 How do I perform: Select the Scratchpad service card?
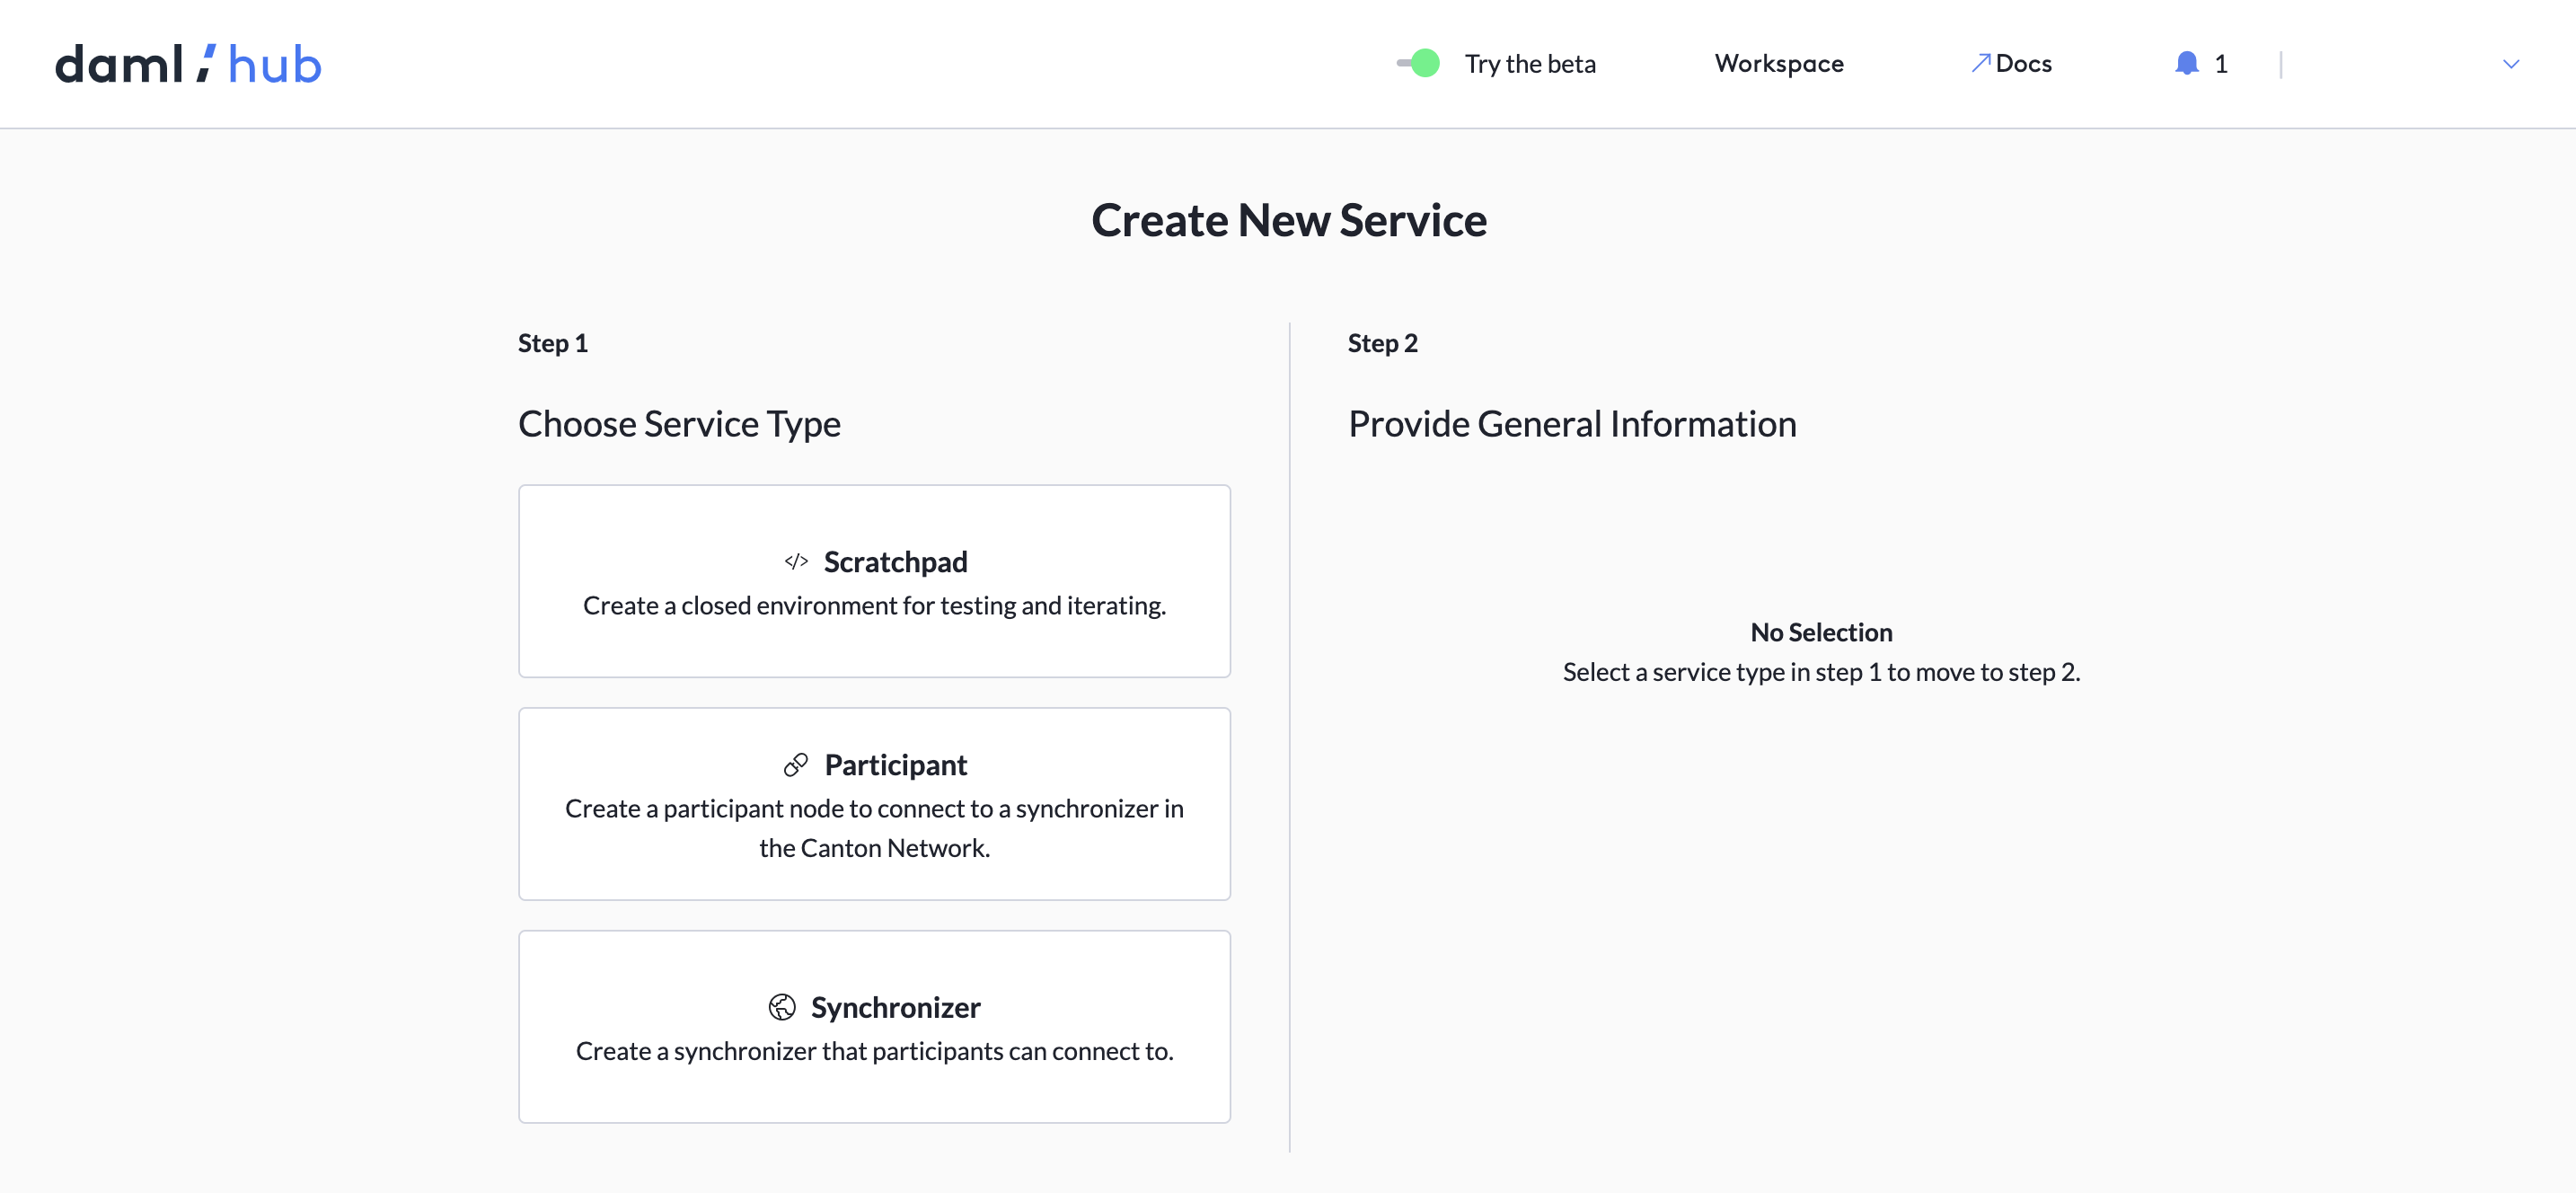874,581
